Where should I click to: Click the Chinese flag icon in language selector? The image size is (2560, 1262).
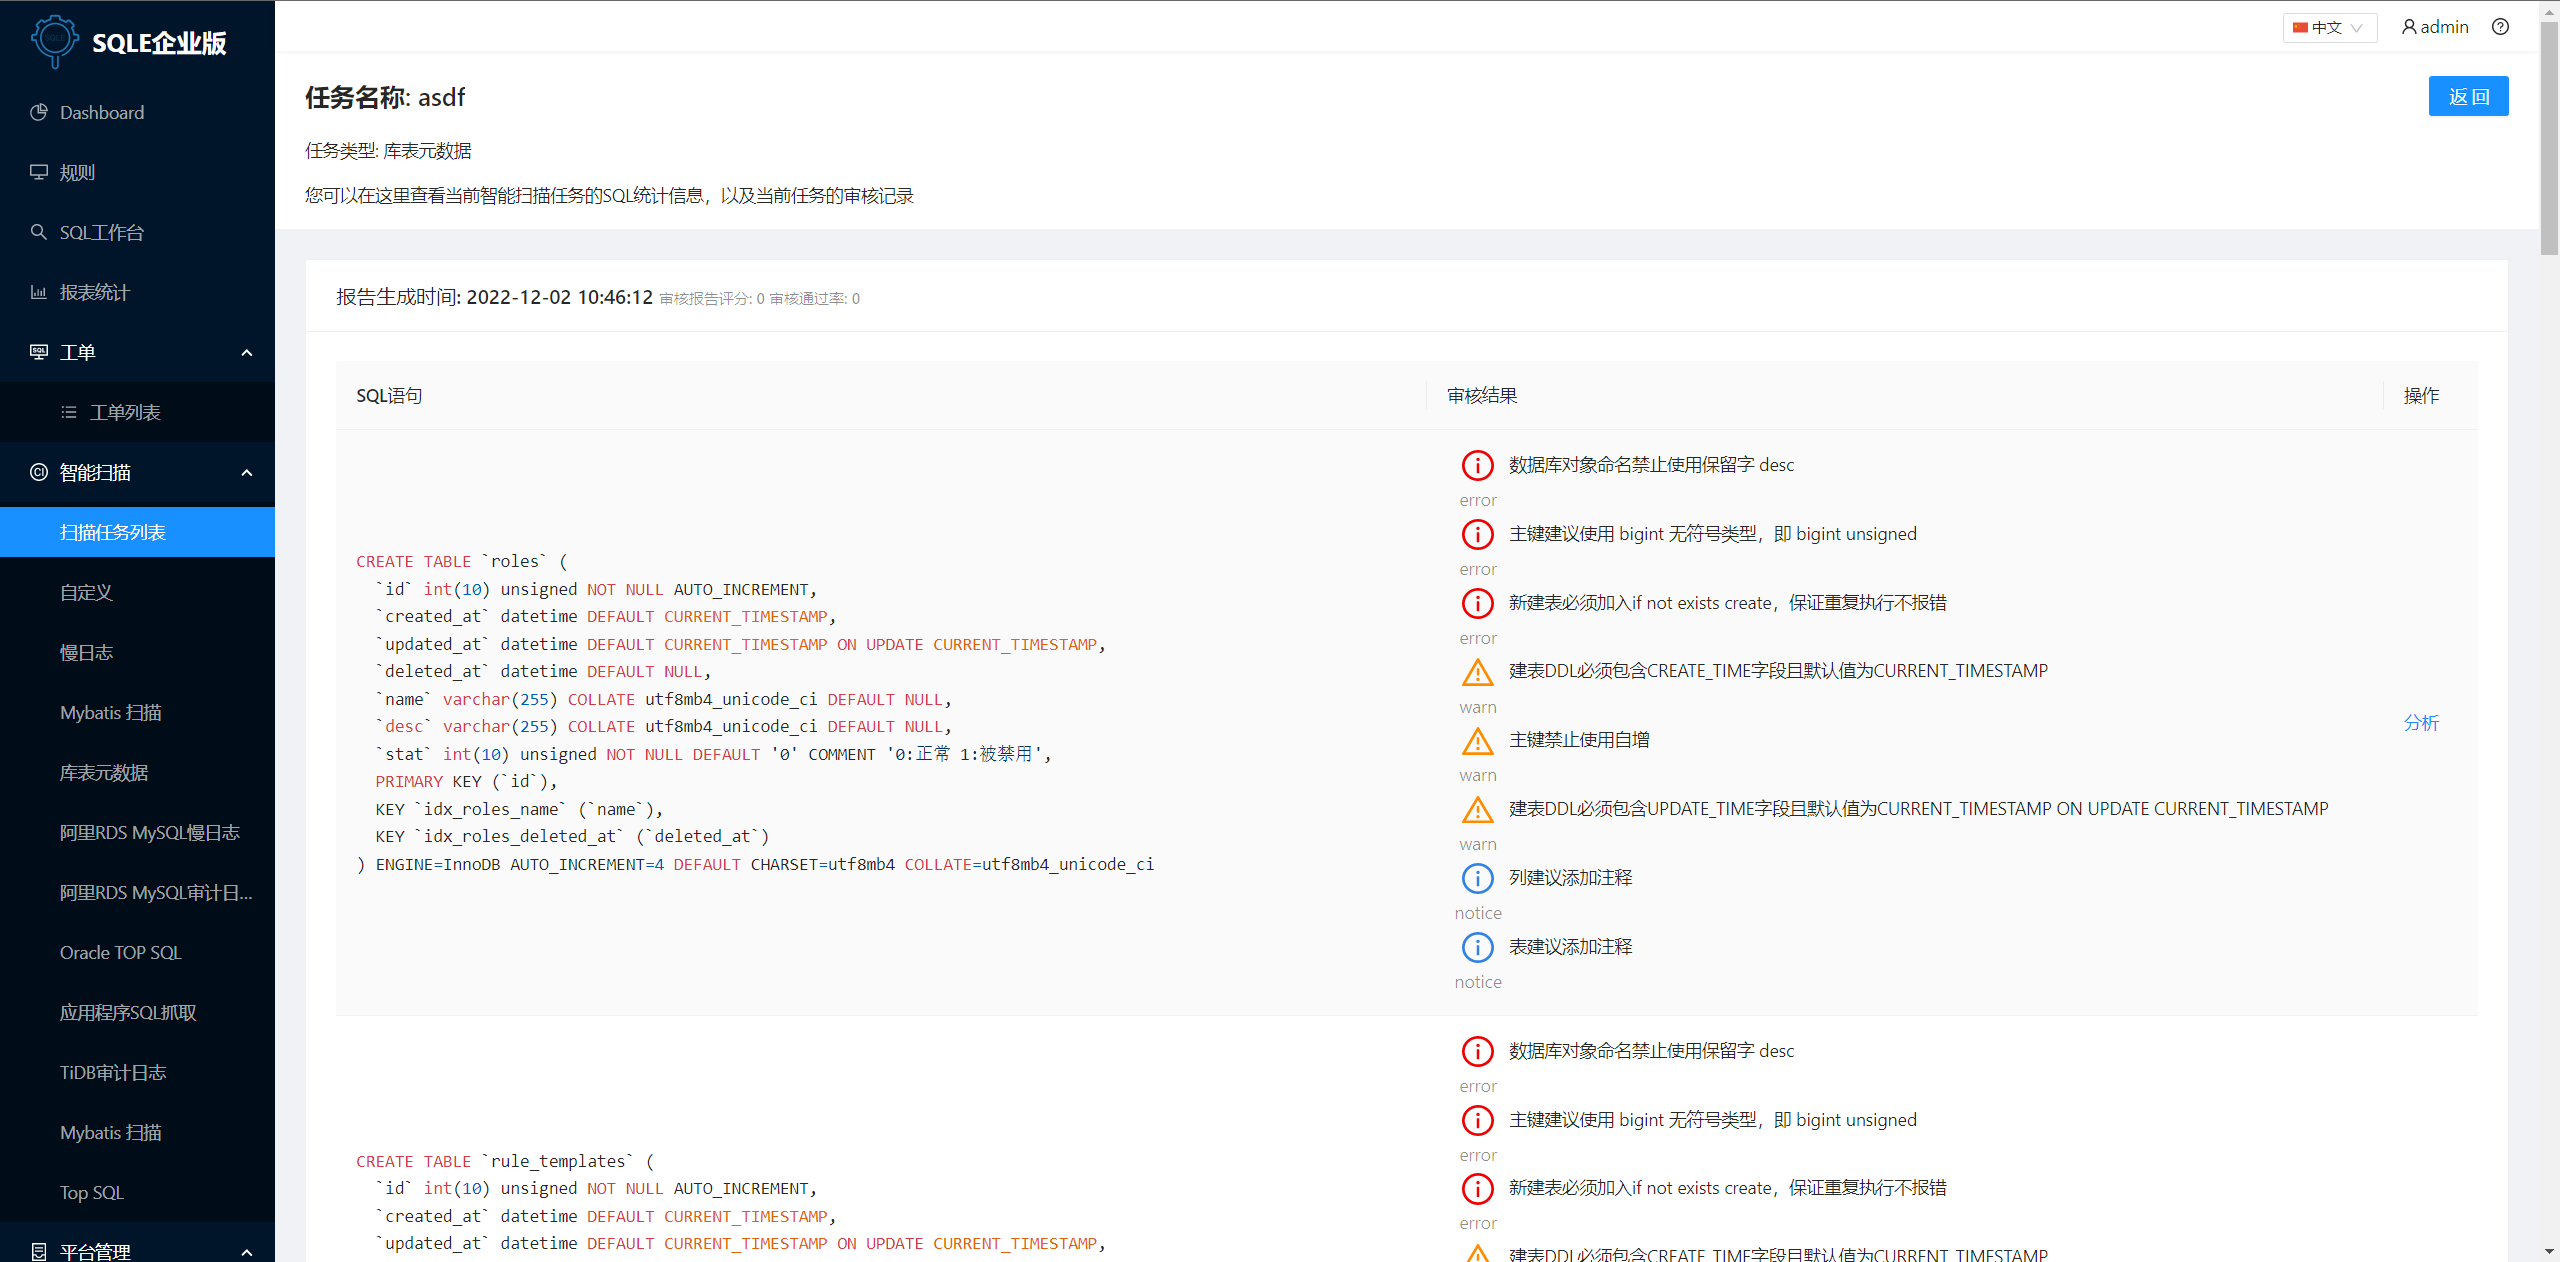[2300, 28]
